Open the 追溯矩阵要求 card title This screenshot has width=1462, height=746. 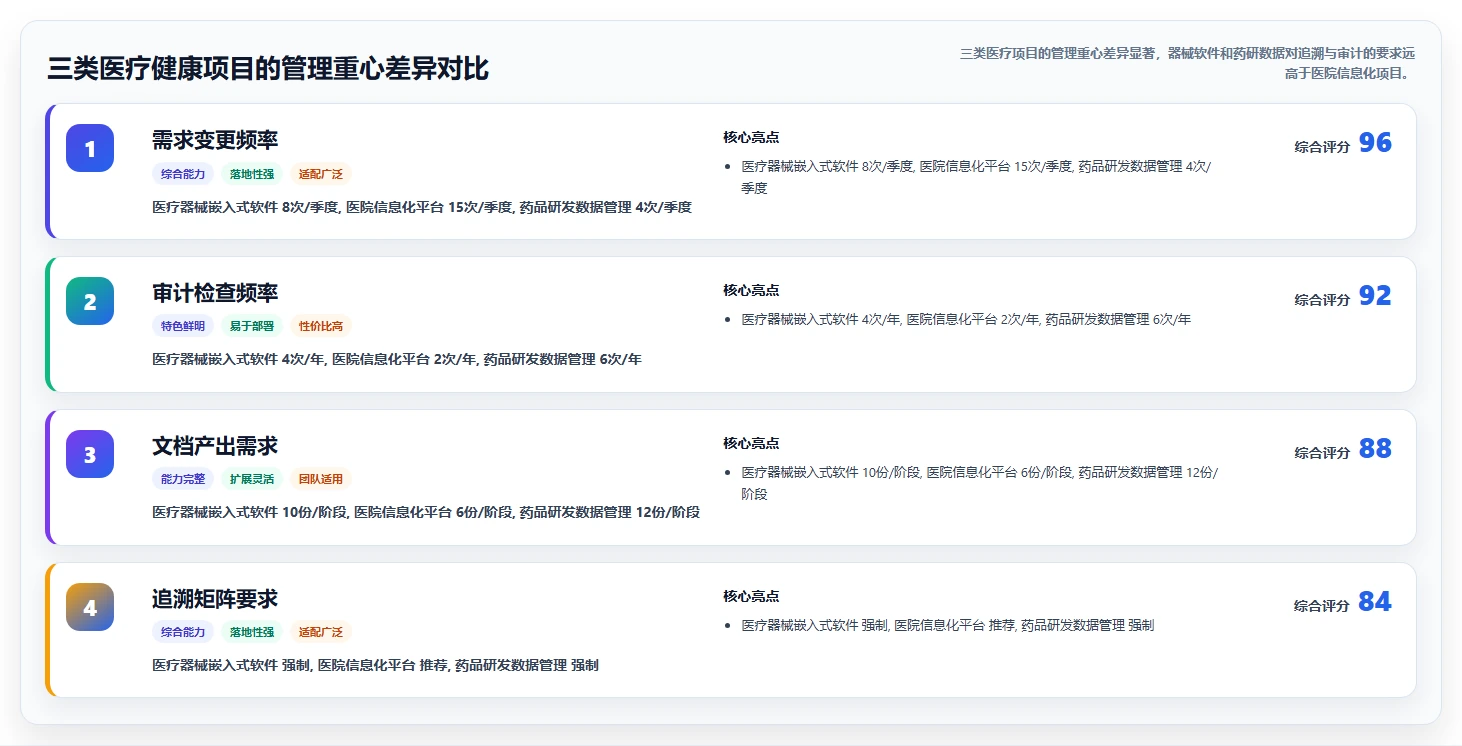(215, 599)
